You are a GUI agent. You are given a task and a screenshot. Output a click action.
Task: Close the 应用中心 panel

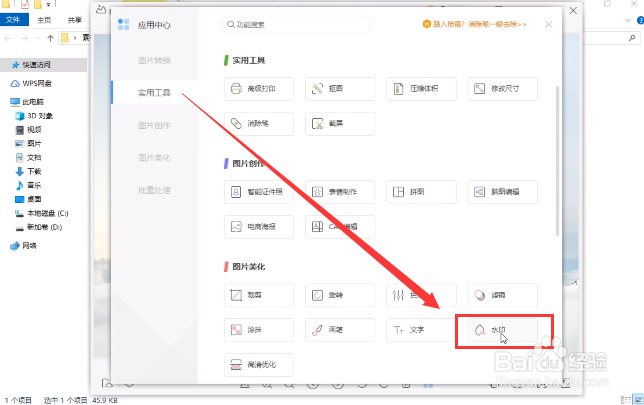[548, 25]
